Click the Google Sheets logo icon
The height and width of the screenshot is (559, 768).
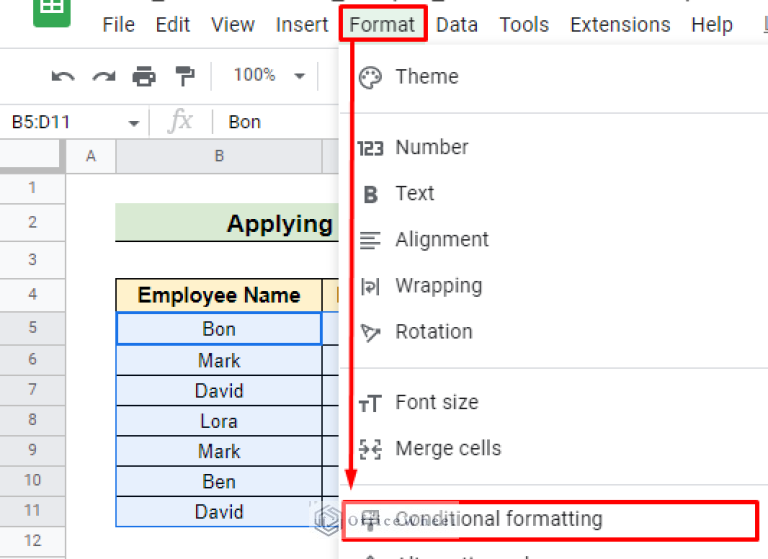pyautogui.click(x=52, y=12)
